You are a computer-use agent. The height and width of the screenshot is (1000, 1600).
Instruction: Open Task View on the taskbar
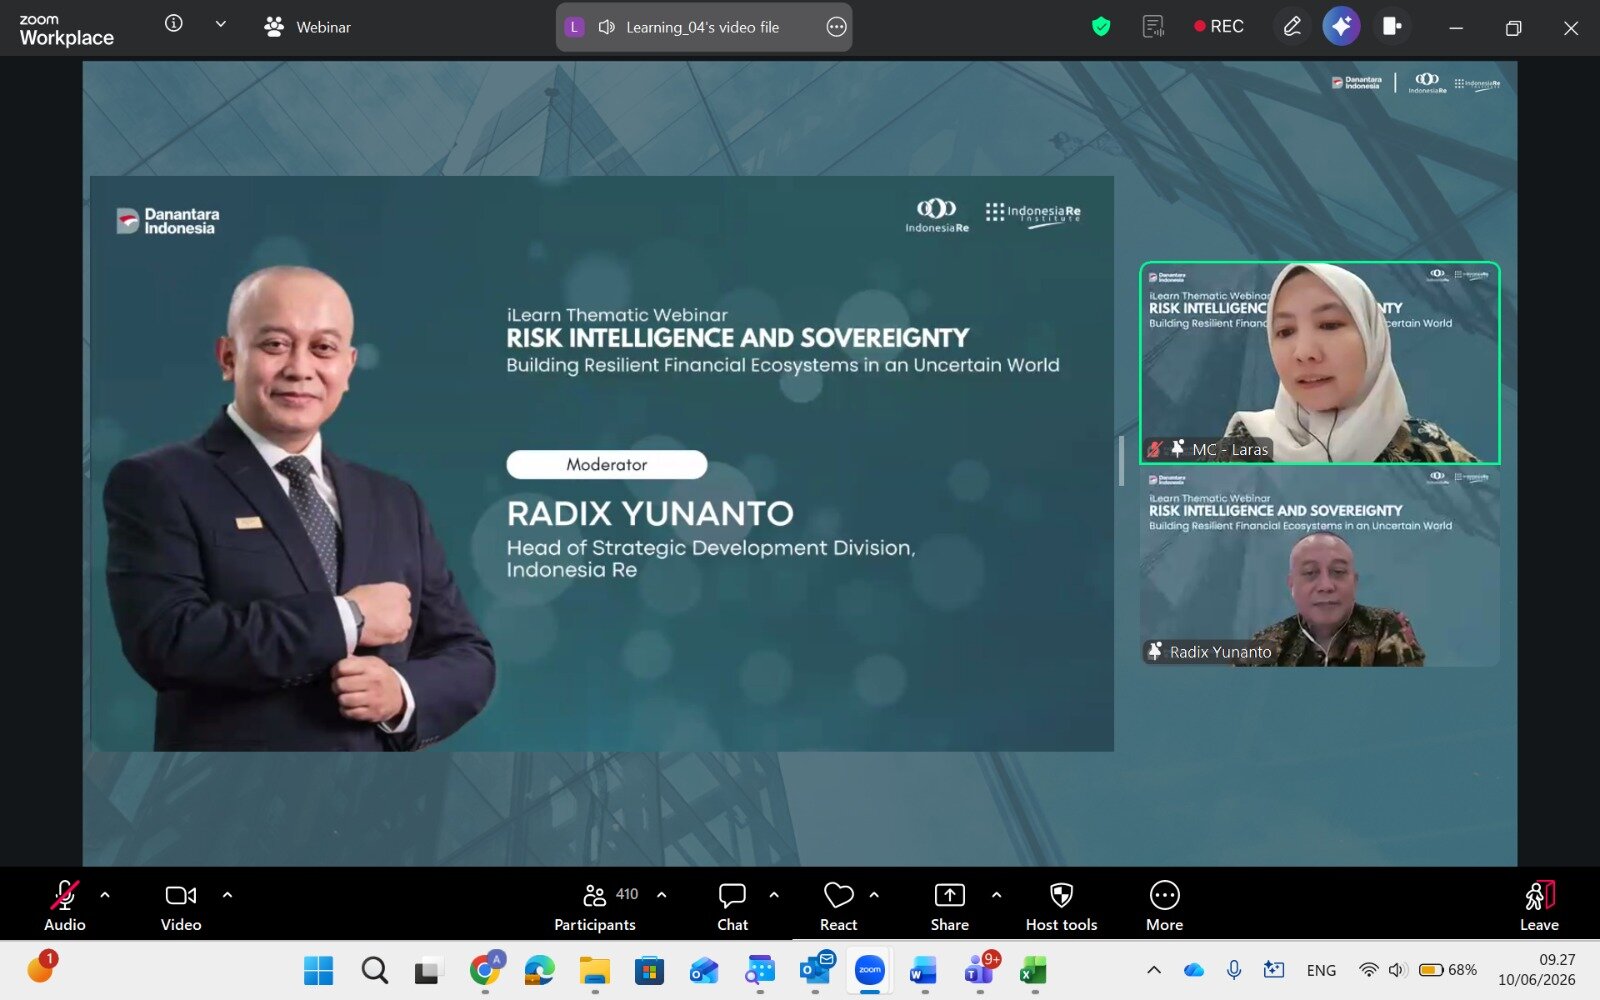[x=429, y=970]
